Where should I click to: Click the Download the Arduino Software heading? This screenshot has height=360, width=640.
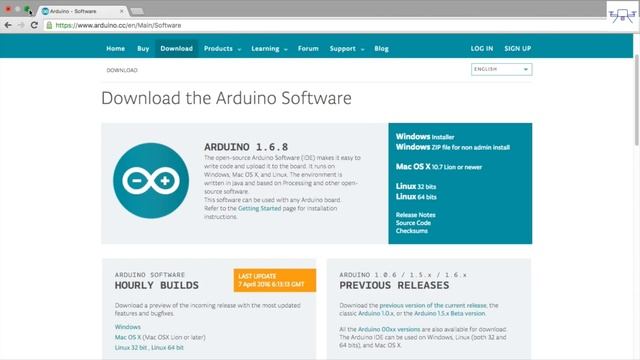pyautogui.click(x=226, y=98)
